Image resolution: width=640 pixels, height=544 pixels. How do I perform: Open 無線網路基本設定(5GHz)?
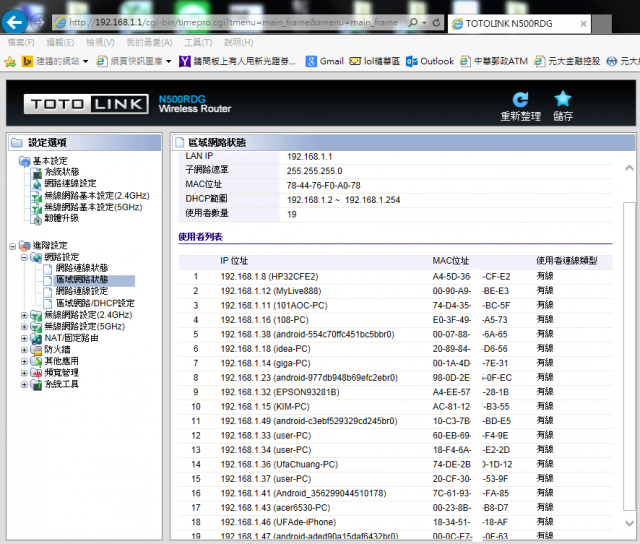(93, 207)
